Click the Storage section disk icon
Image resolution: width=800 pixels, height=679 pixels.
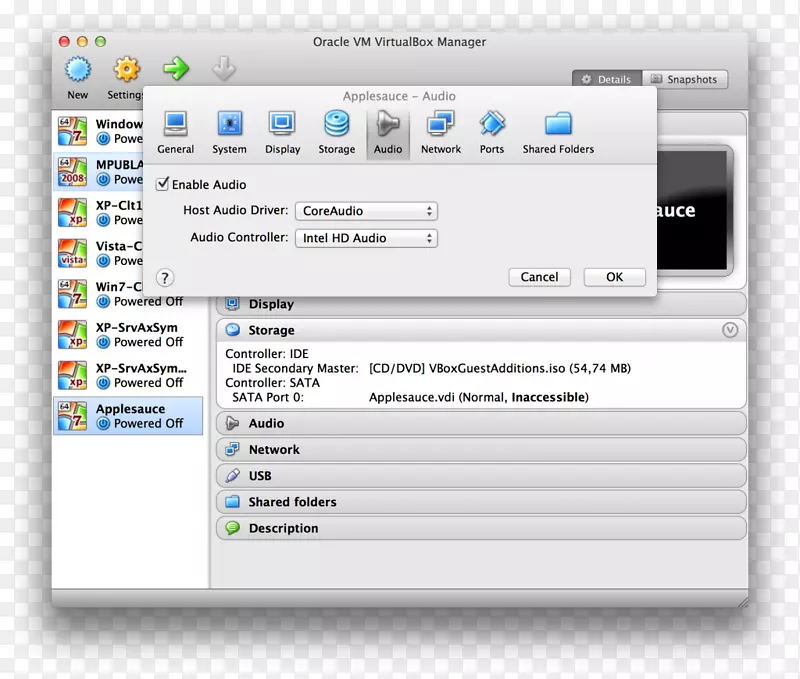[233, 330]
